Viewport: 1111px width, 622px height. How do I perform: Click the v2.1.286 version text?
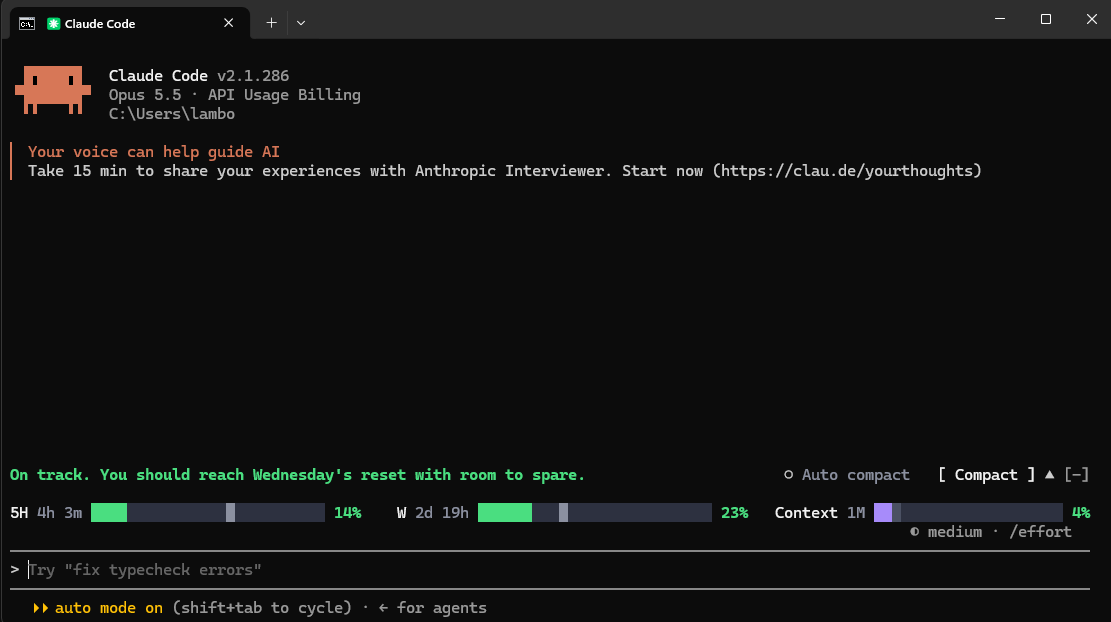click(253, 76)
